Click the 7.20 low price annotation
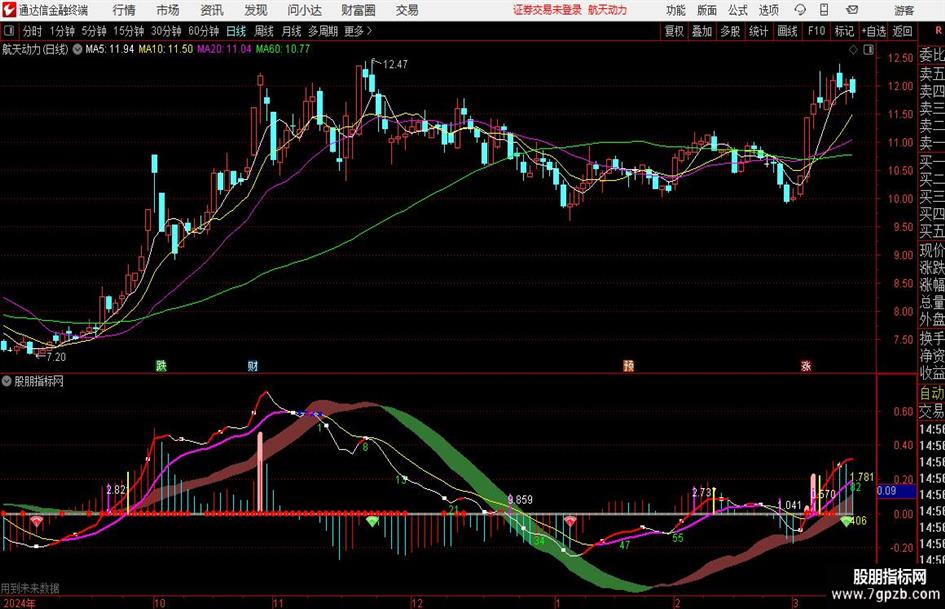Screen dimensions: 945x609 point(56,357)
